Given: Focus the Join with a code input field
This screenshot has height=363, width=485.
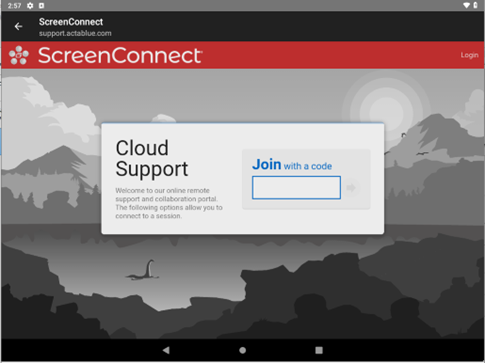Looking at the screenshot, I should tap(296, 188).
